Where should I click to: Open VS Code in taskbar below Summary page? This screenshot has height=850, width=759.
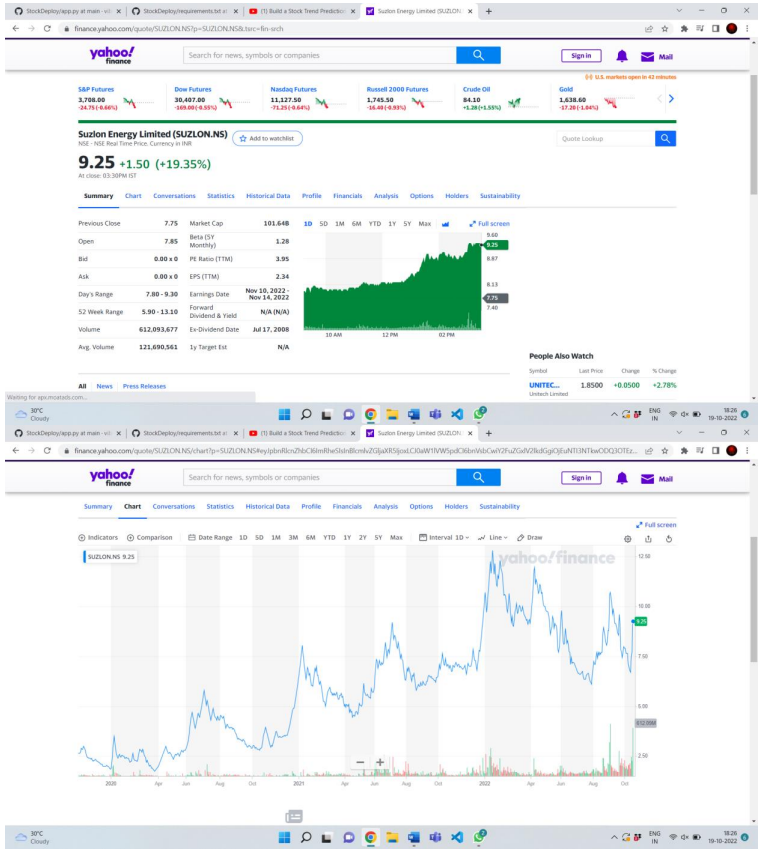click(x=457, y=415)
